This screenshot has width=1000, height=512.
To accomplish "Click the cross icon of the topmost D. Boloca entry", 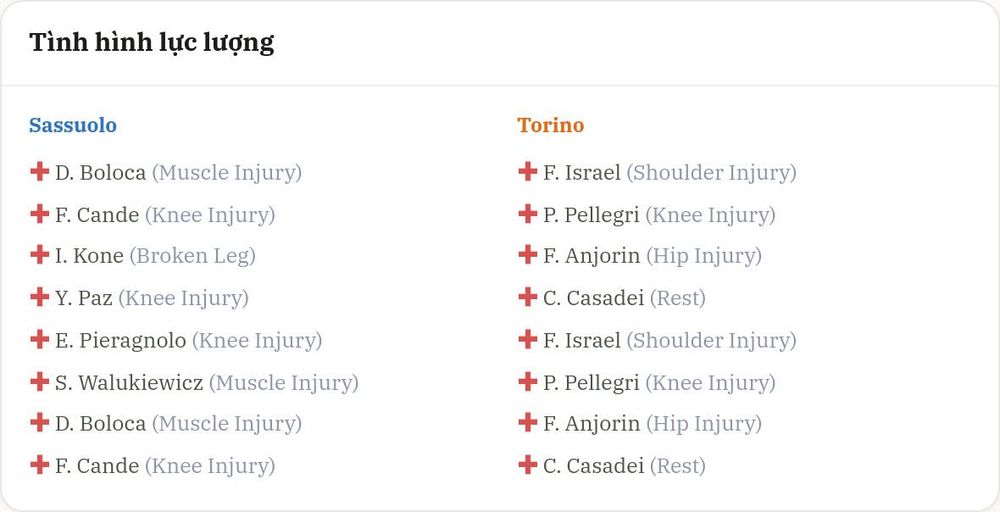I will coord(40,172).
